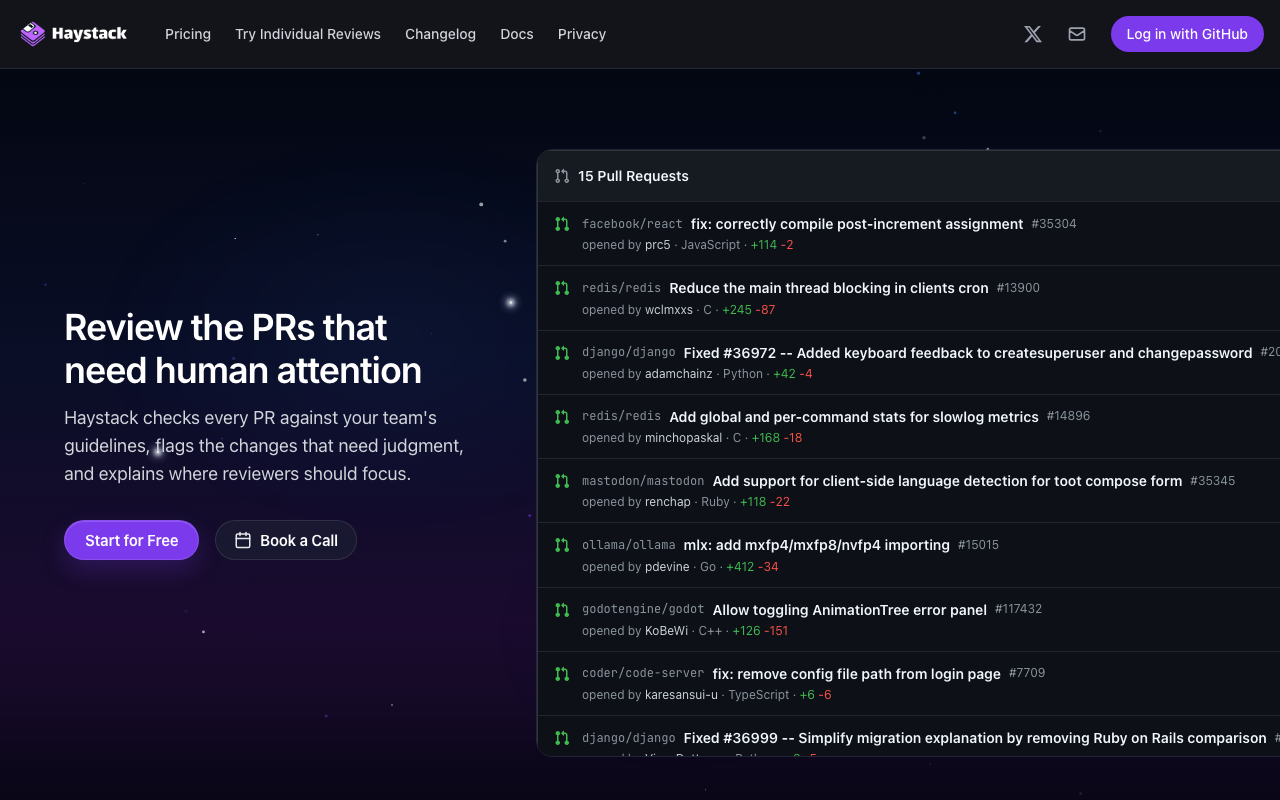Screen dimensions: 1280x800
Task: Click the diff stats '+412 -34'
Action: [x=752, y=567]
